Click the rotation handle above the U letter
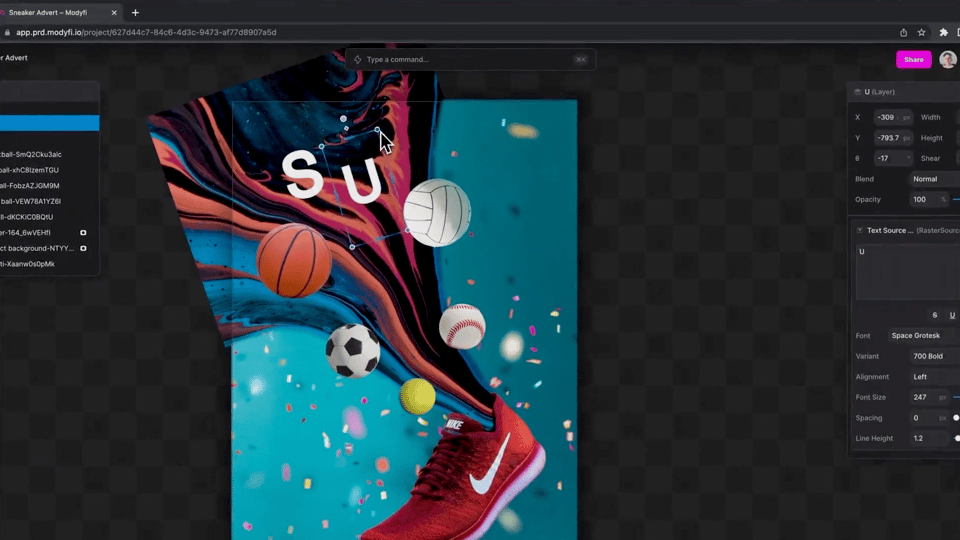 (343, 119)
